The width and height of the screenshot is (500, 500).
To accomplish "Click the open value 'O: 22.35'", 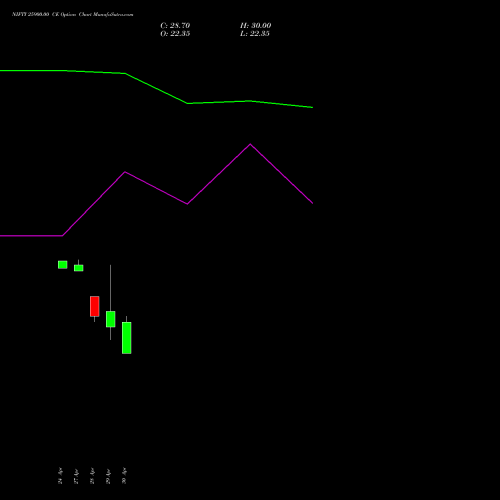I will coord(175,33).
